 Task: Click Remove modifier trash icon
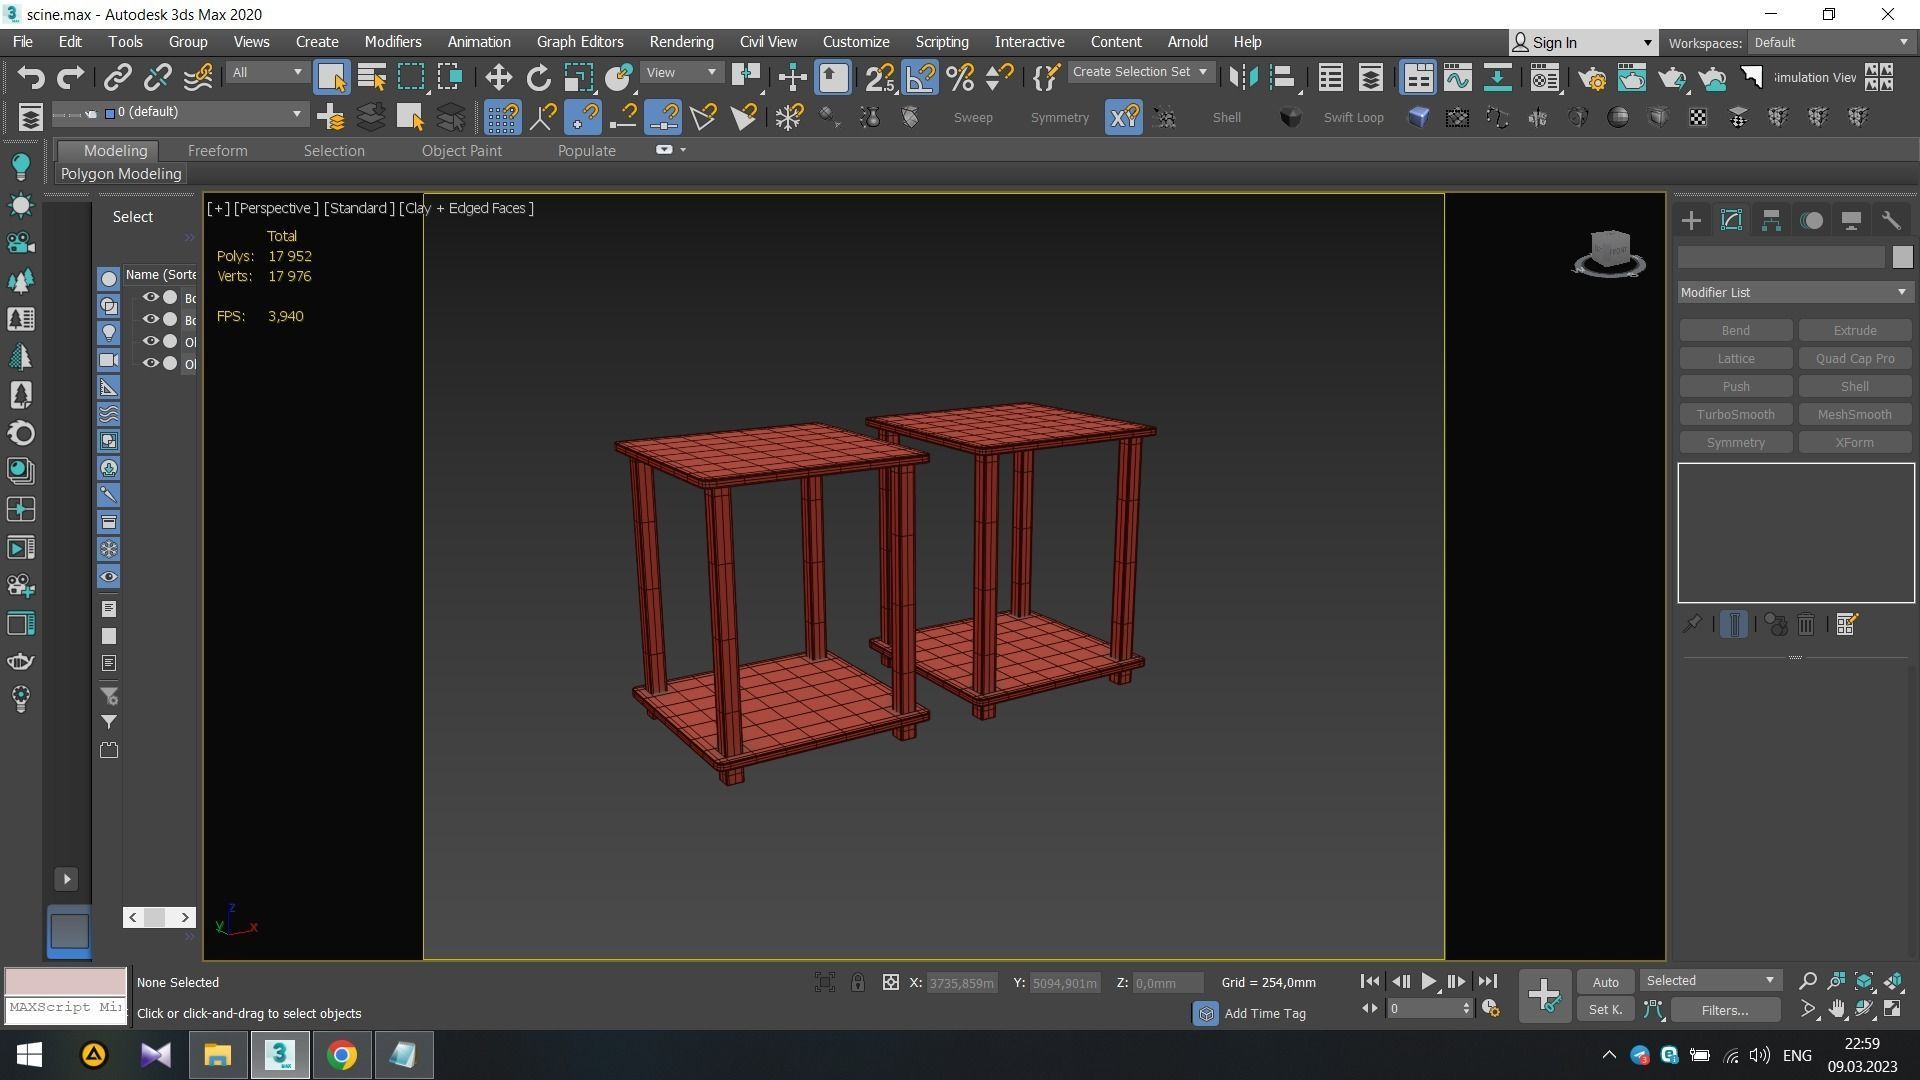tap(1806, 625)
